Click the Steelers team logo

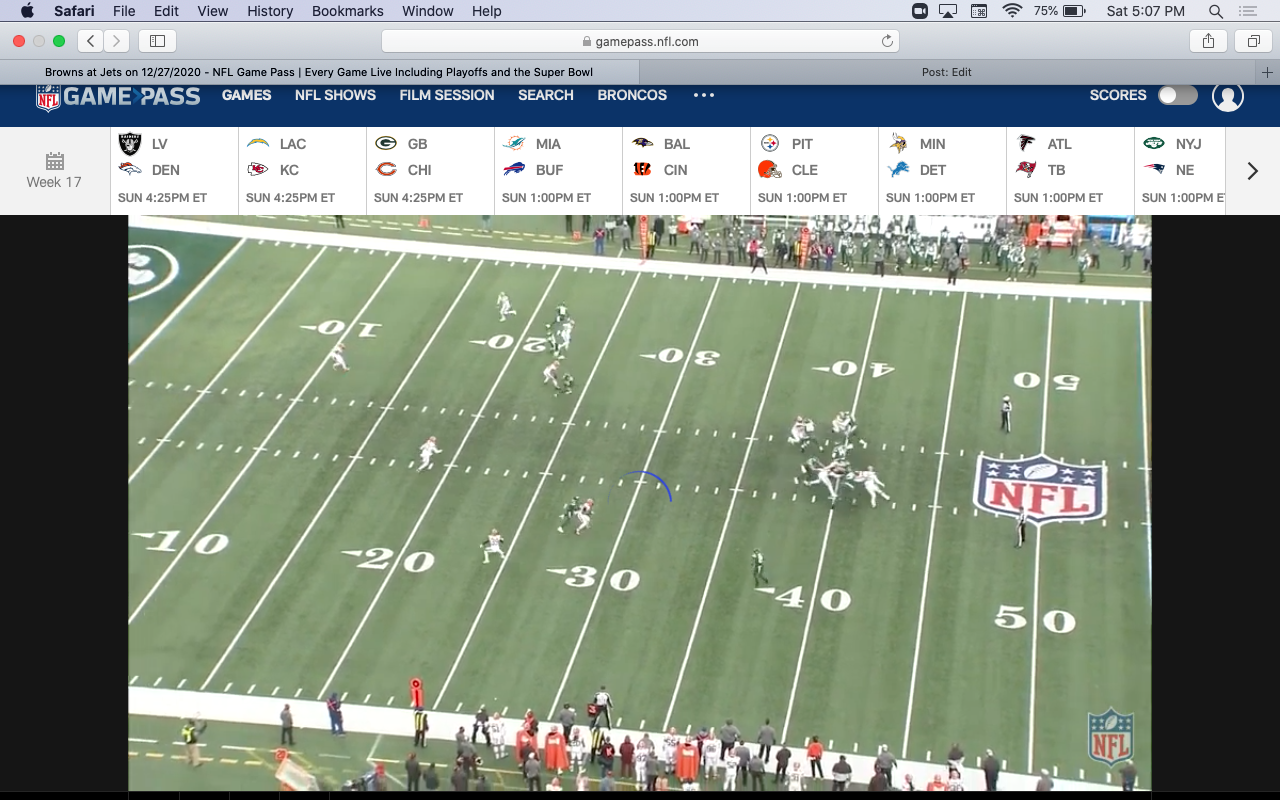[x=770, y=143]
